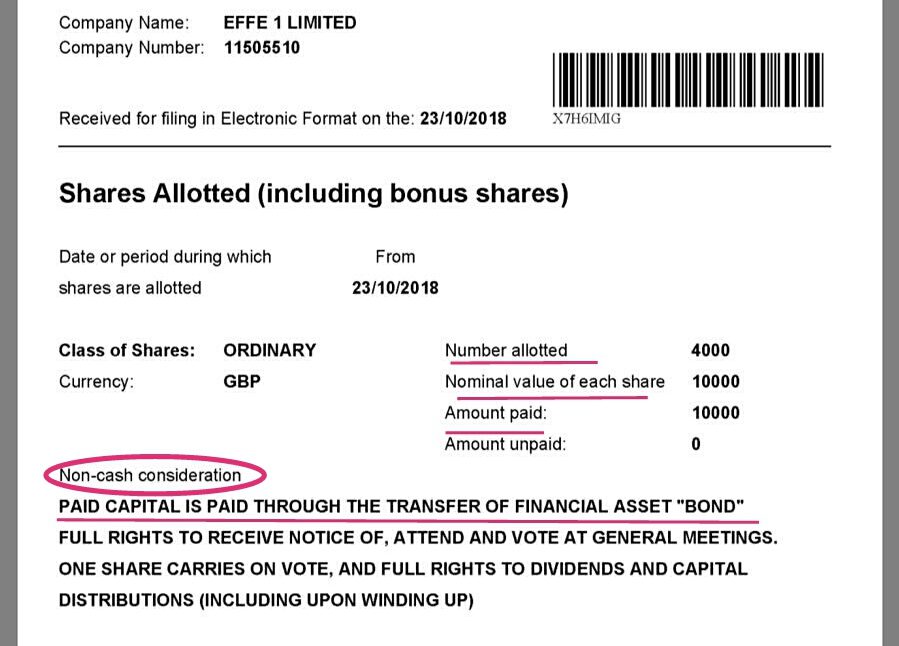Screen dimensions: 899x646
Task: Click the underlined PAID CAPITAL IS PAID line
Action: (x=402, y=507)
